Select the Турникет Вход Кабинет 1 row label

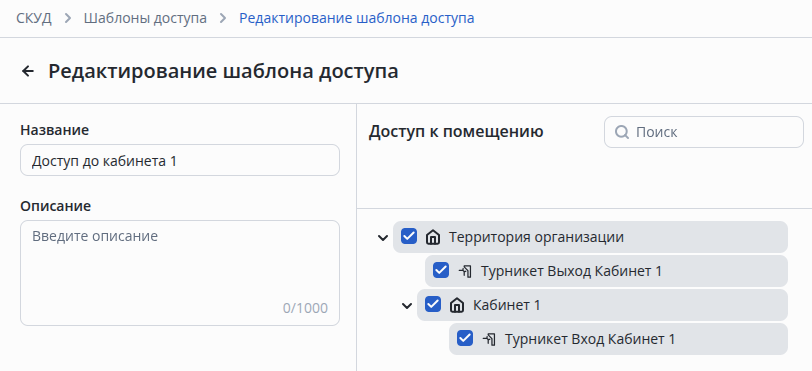tap(590, 339)
